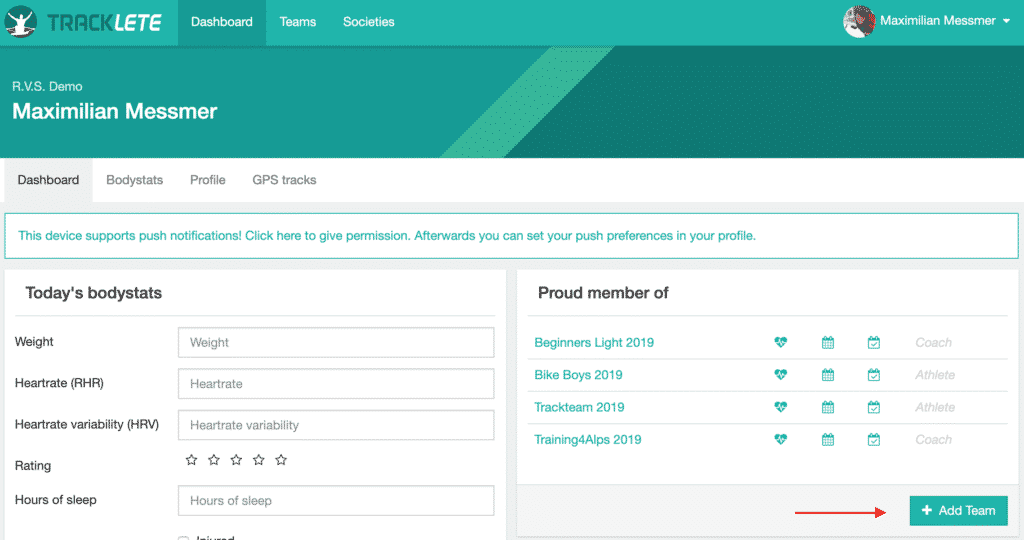Click Athlete role text for Trackteam

coord(935,407)
